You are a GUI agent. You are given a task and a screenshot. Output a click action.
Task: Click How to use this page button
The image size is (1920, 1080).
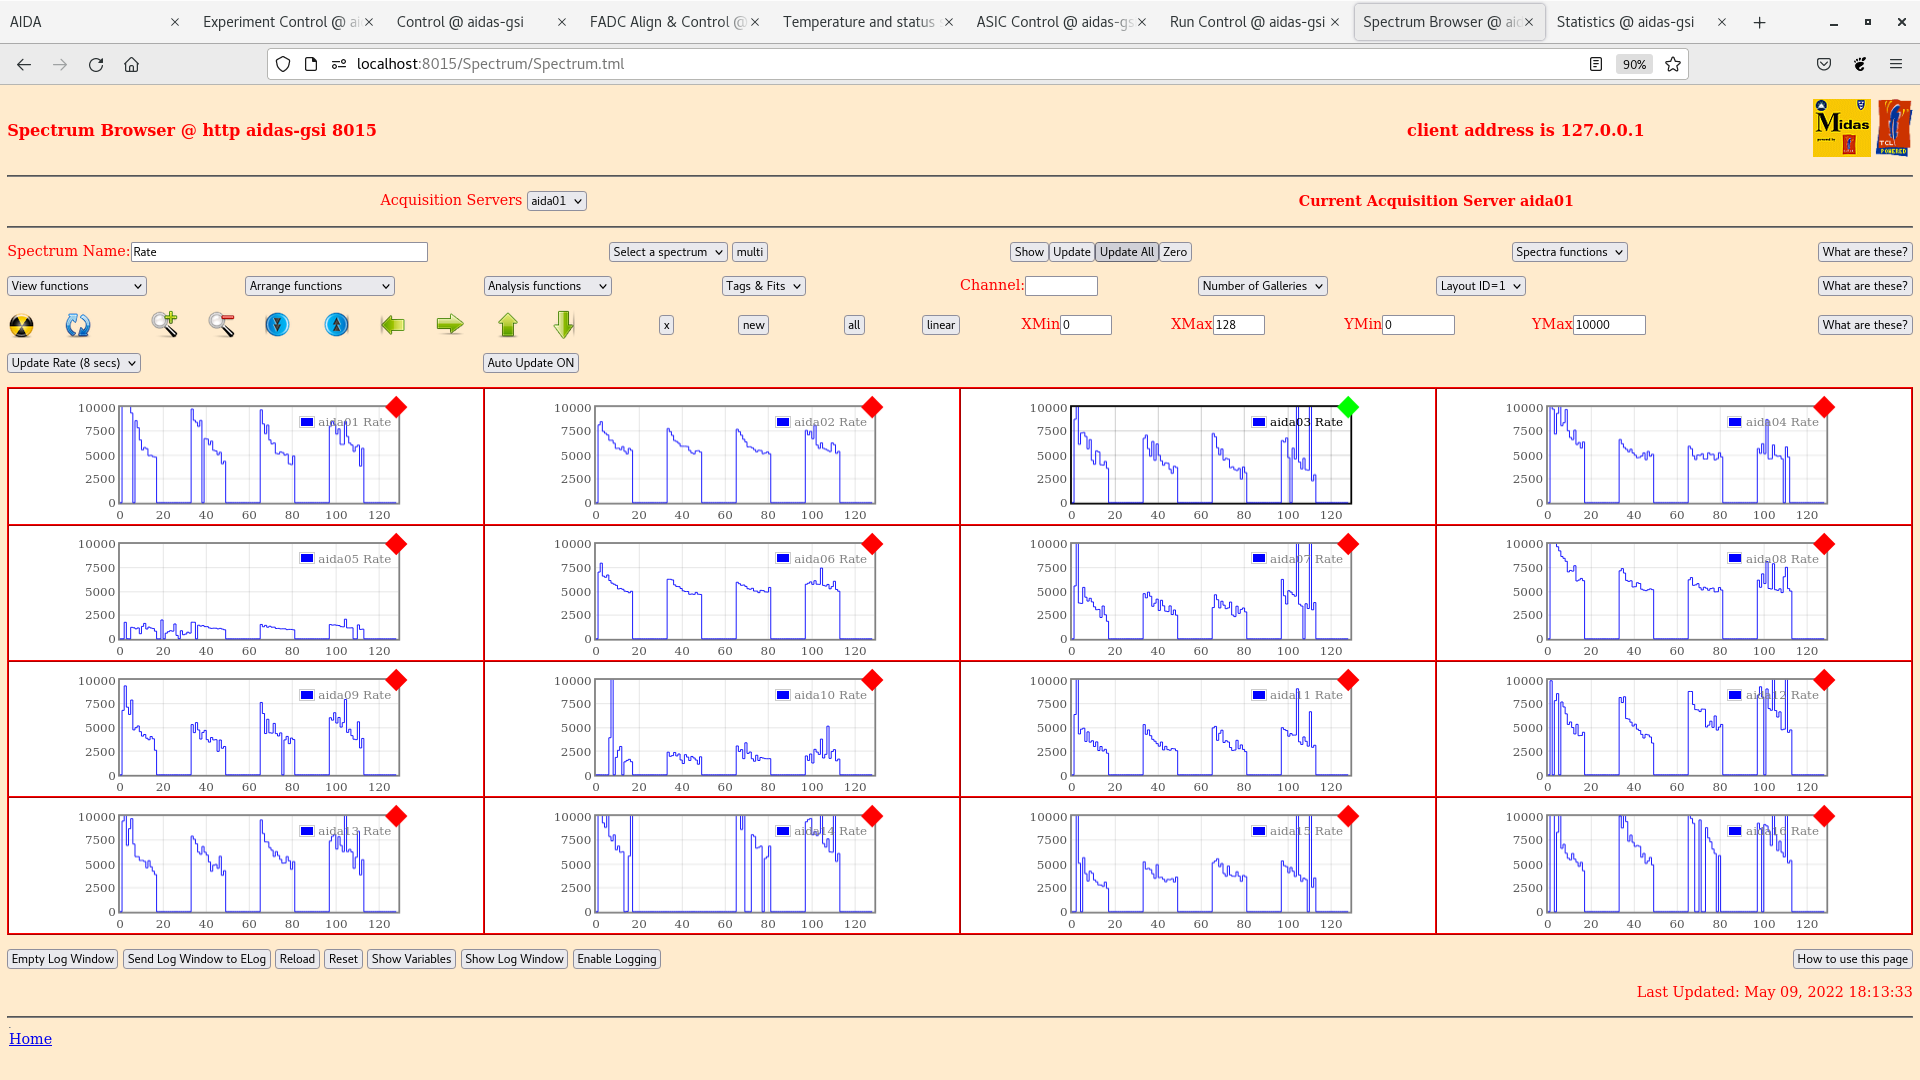(x=1853, y=959)
